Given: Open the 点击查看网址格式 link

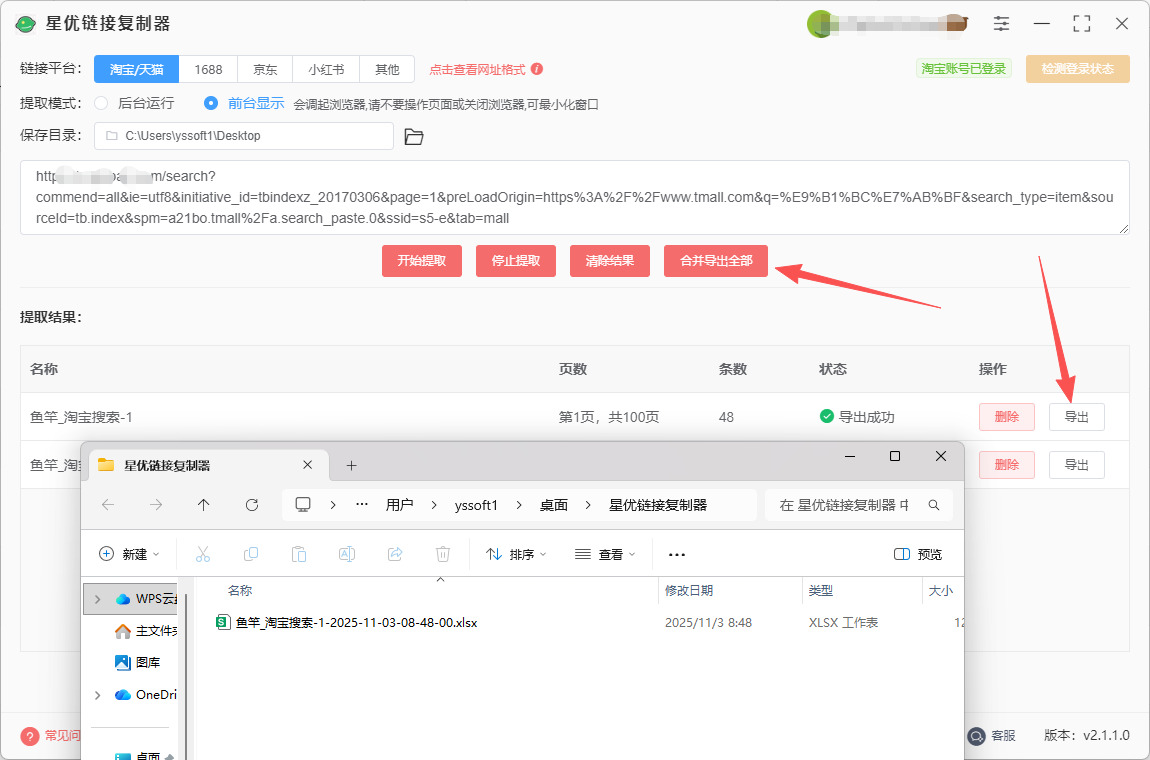Looking at the screenshot, I should (477, 70).
